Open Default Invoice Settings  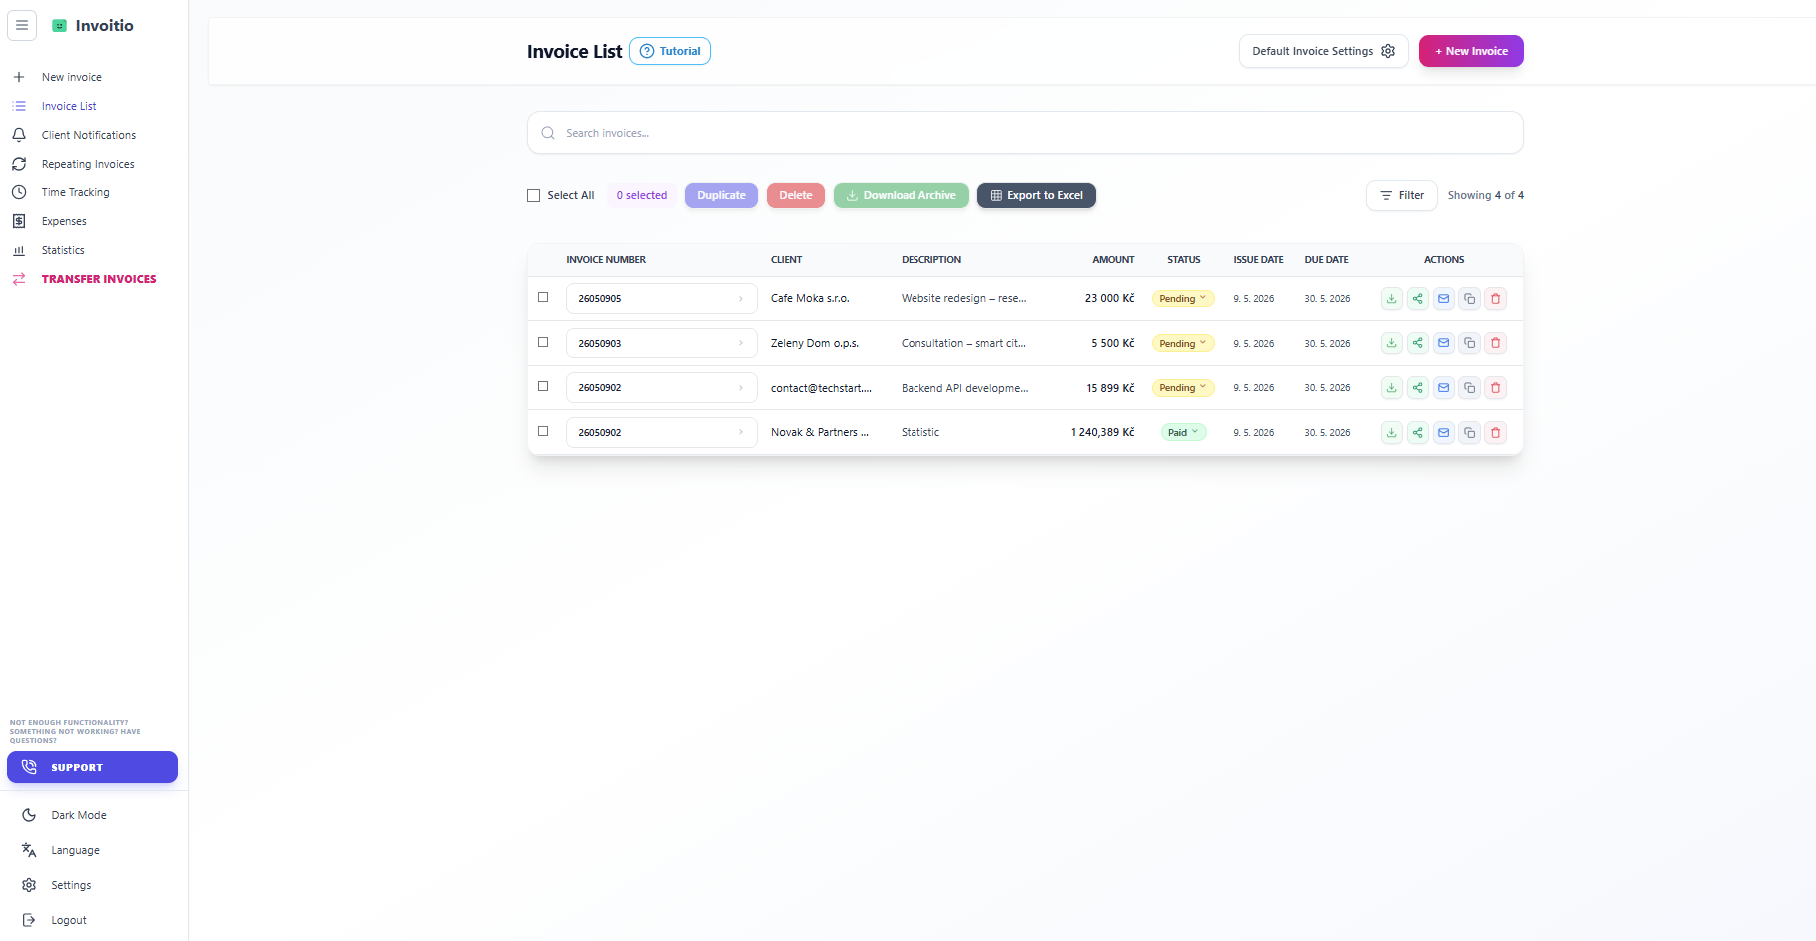coord(1323,51)
